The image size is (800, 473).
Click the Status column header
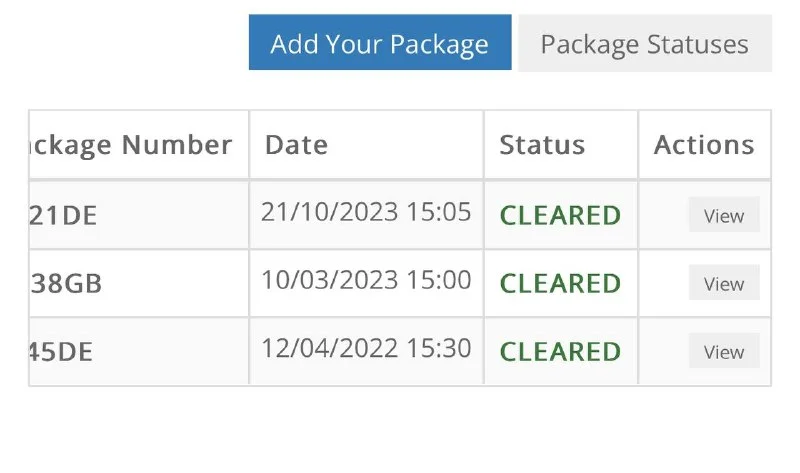pos(542,145)
